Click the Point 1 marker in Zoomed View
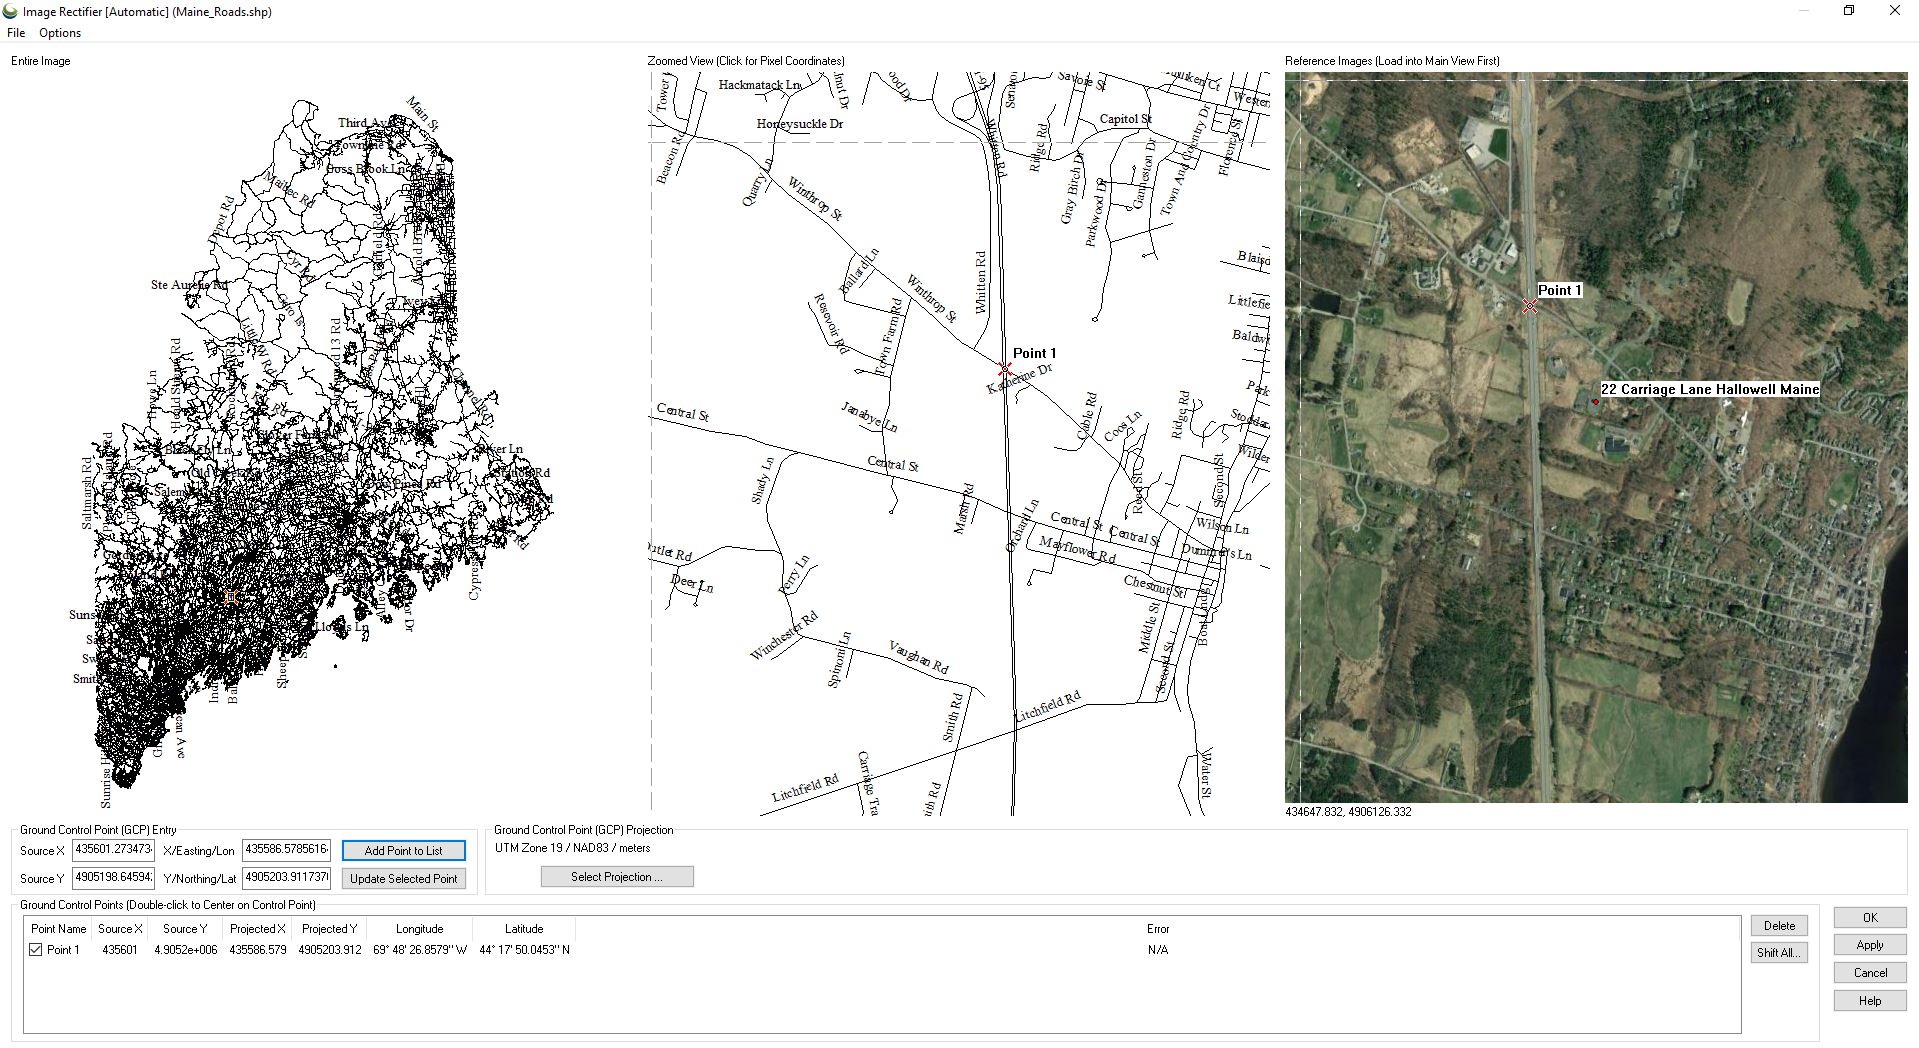 (x=1005, y=369)
